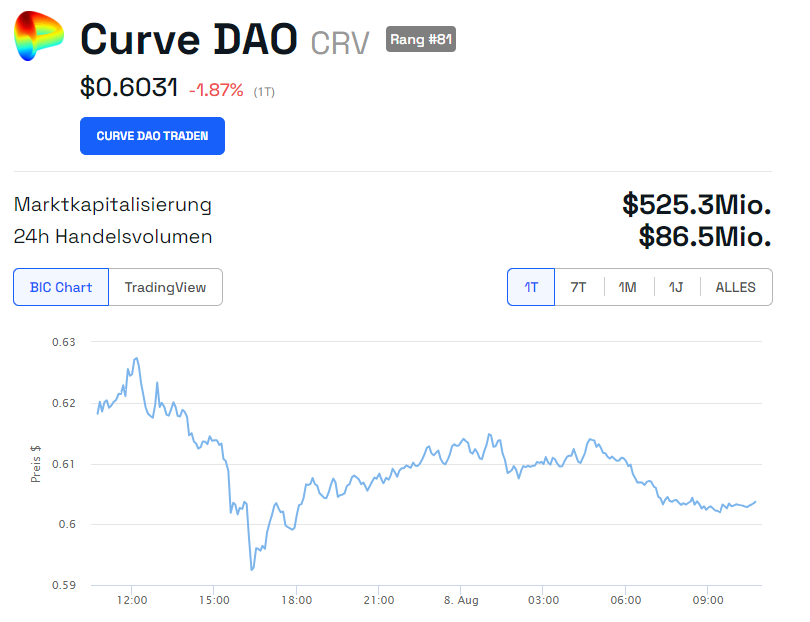810x622 pixels.
Task: Select the 1T timeframe
Action: pos(531,286)
